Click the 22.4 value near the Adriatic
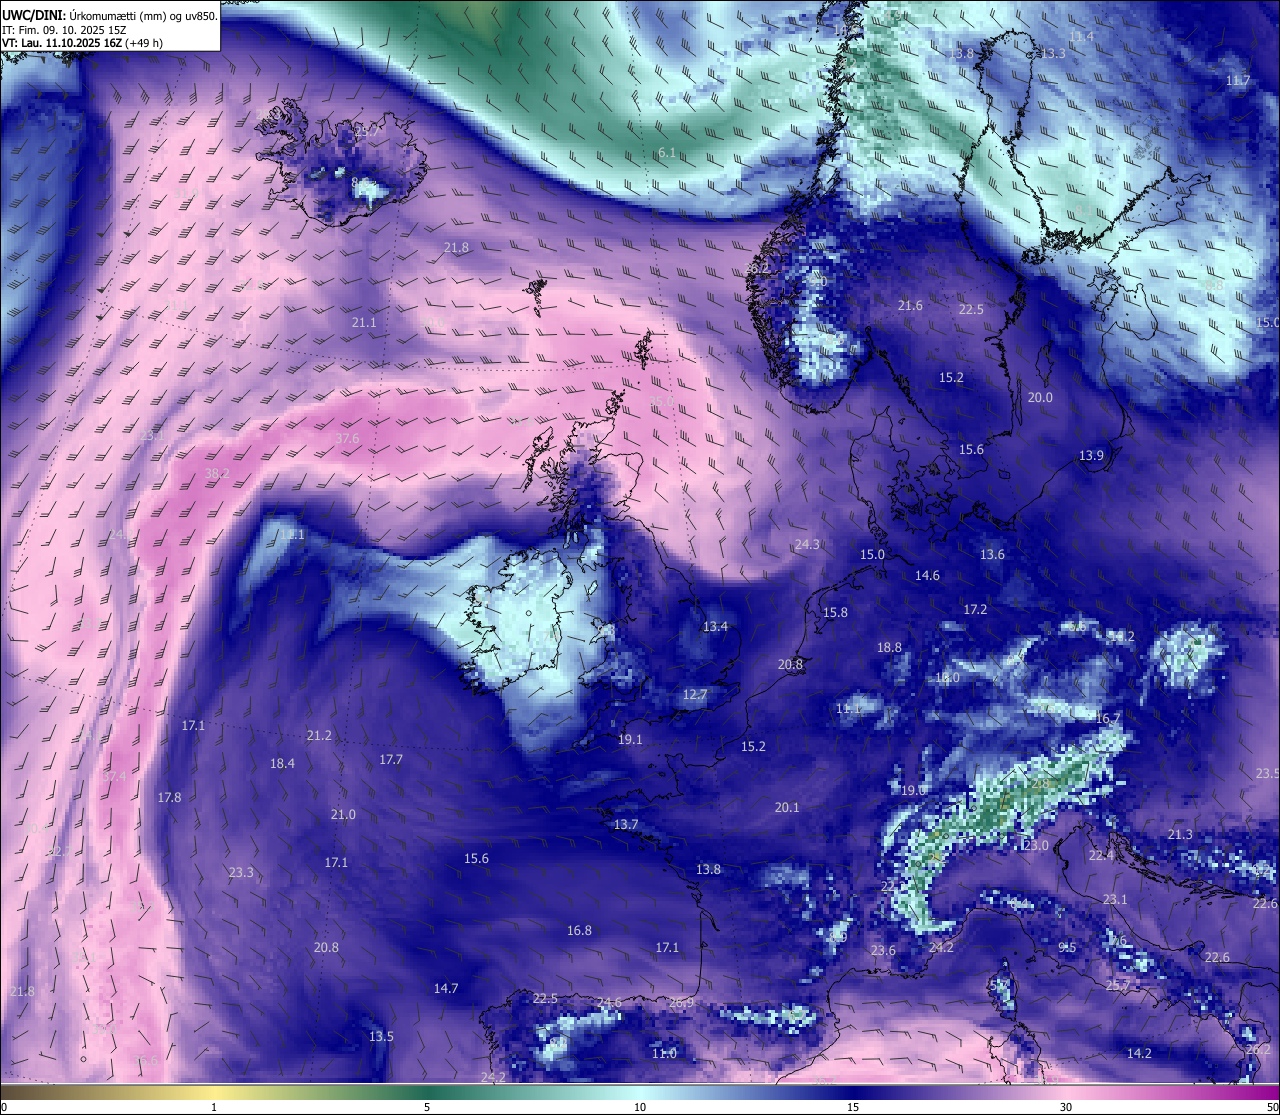Screen dimensions: 1280x1115 pyautogui.click(x=1101, y=855)
